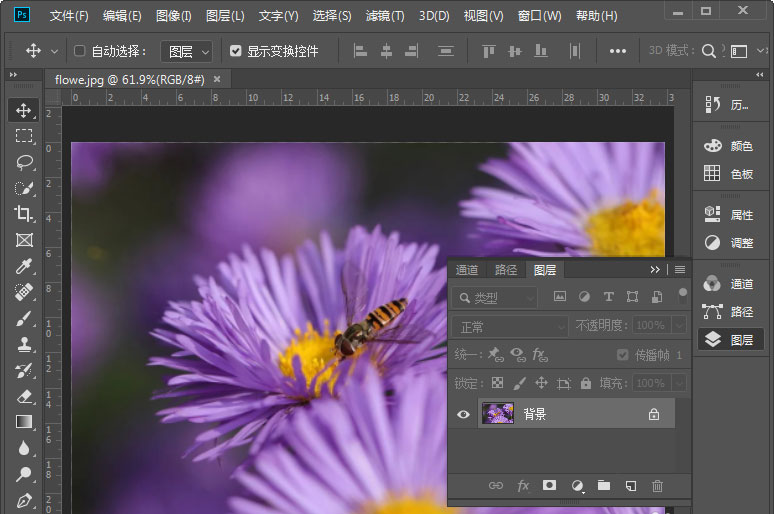Collapse right panel dock double-arrow

tap(760, 75)
